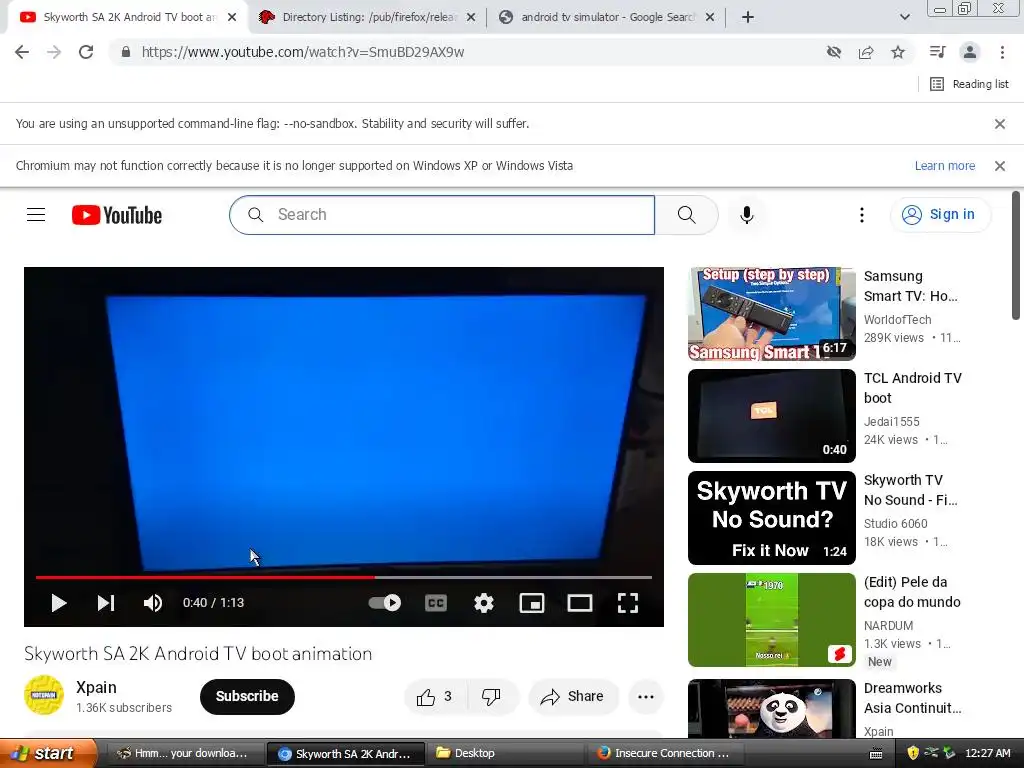Reload the current page

tap(86, 52)
